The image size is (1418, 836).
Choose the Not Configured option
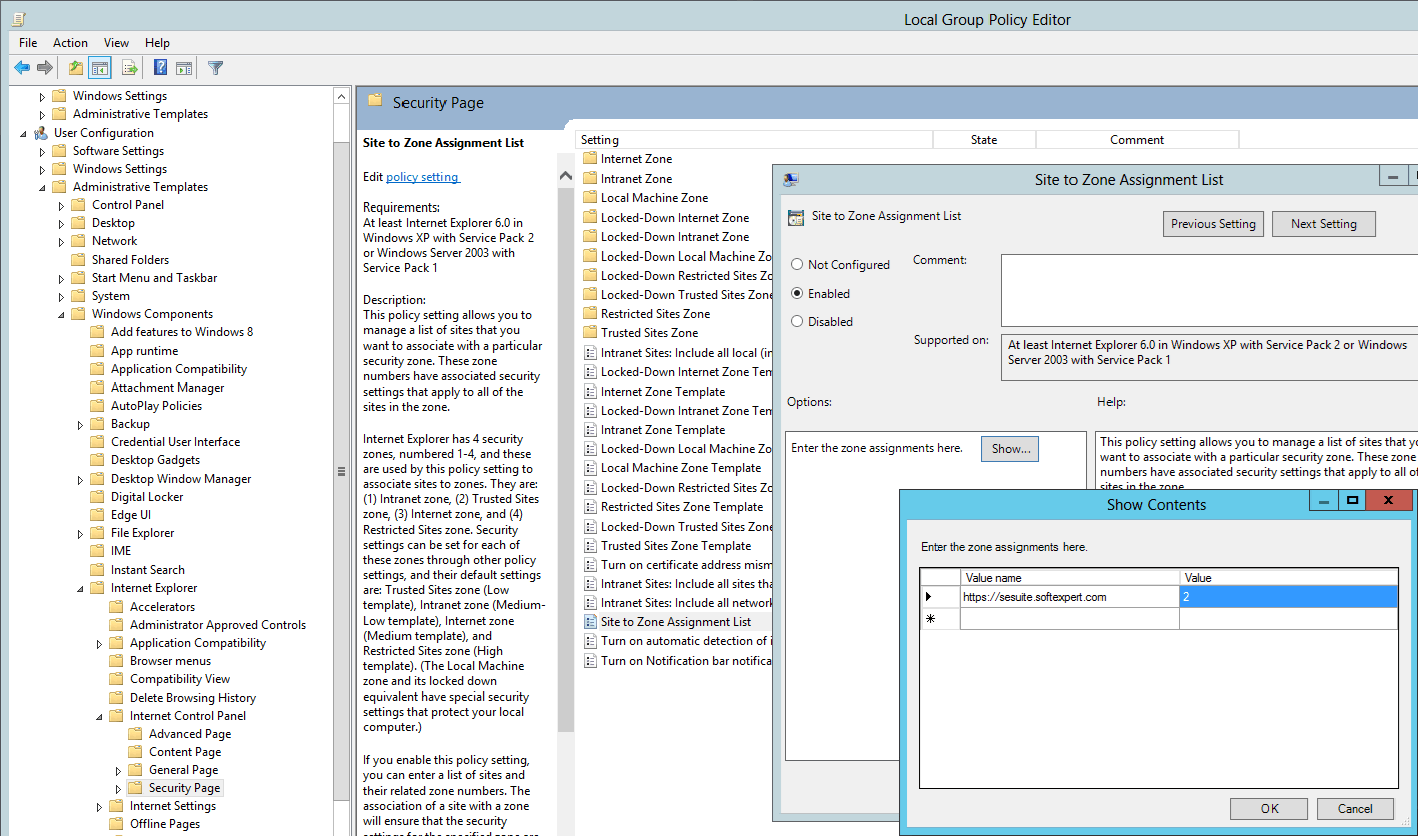797,264
